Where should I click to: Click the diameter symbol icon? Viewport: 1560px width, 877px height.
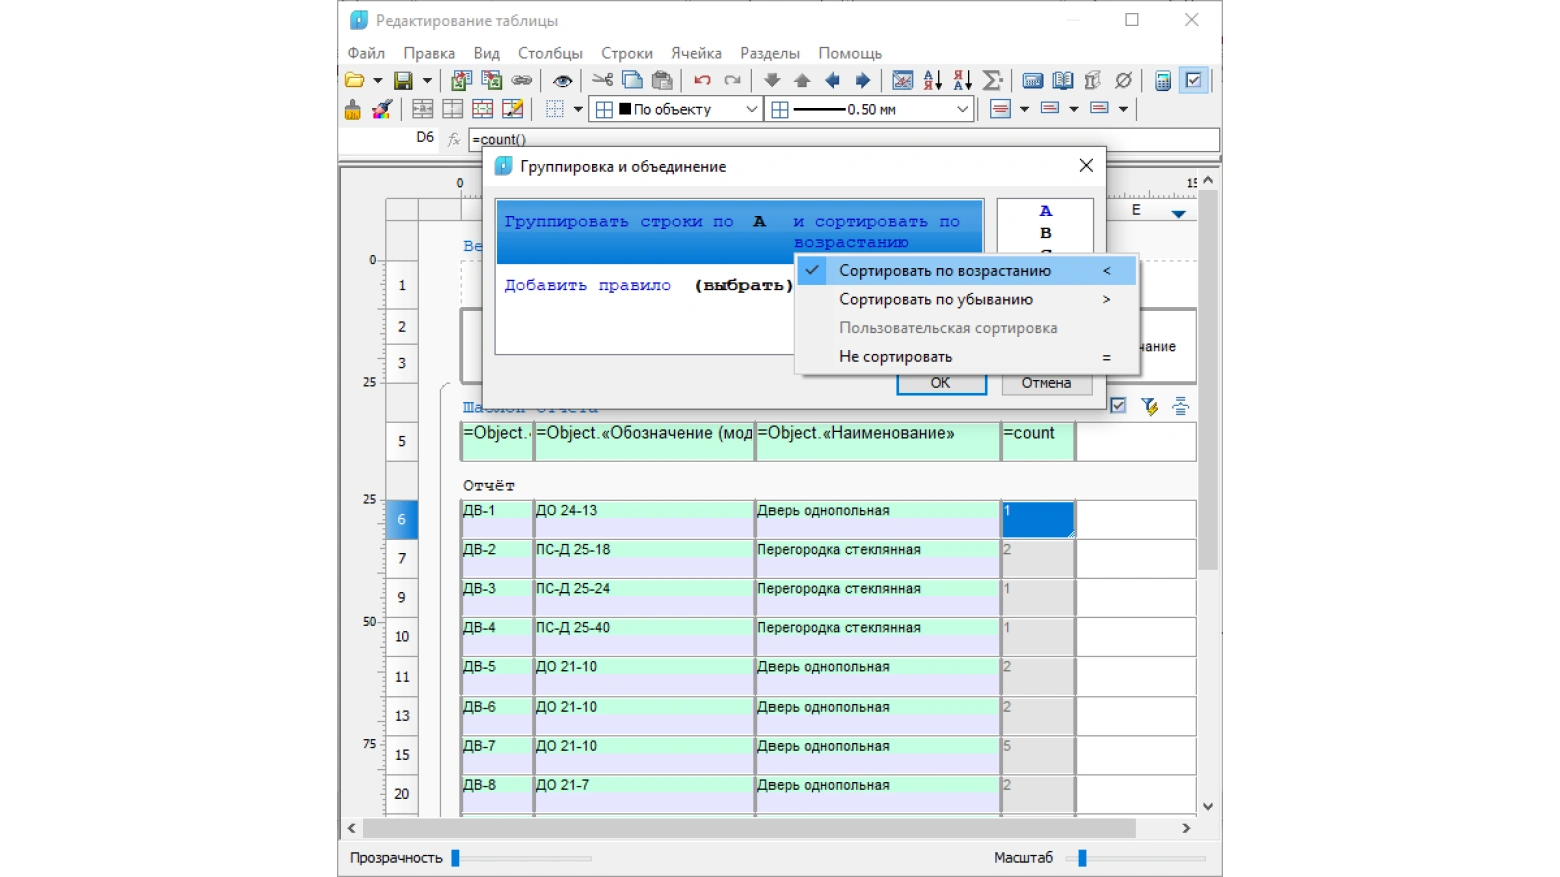tap(1123, 81)
